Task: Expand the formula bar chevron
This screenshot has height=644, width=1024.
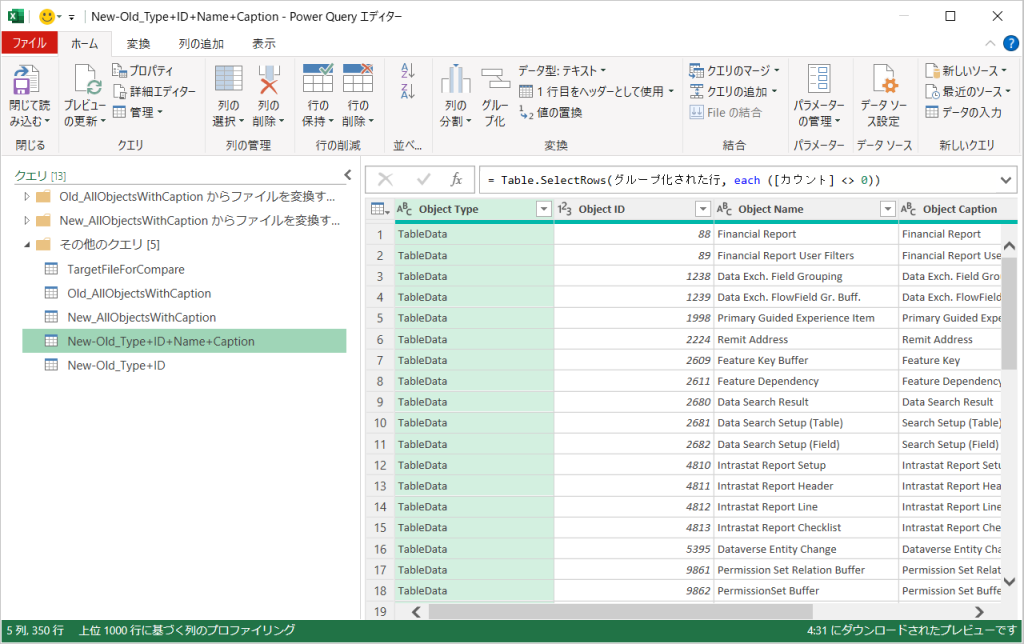Action: [1006, 180]
